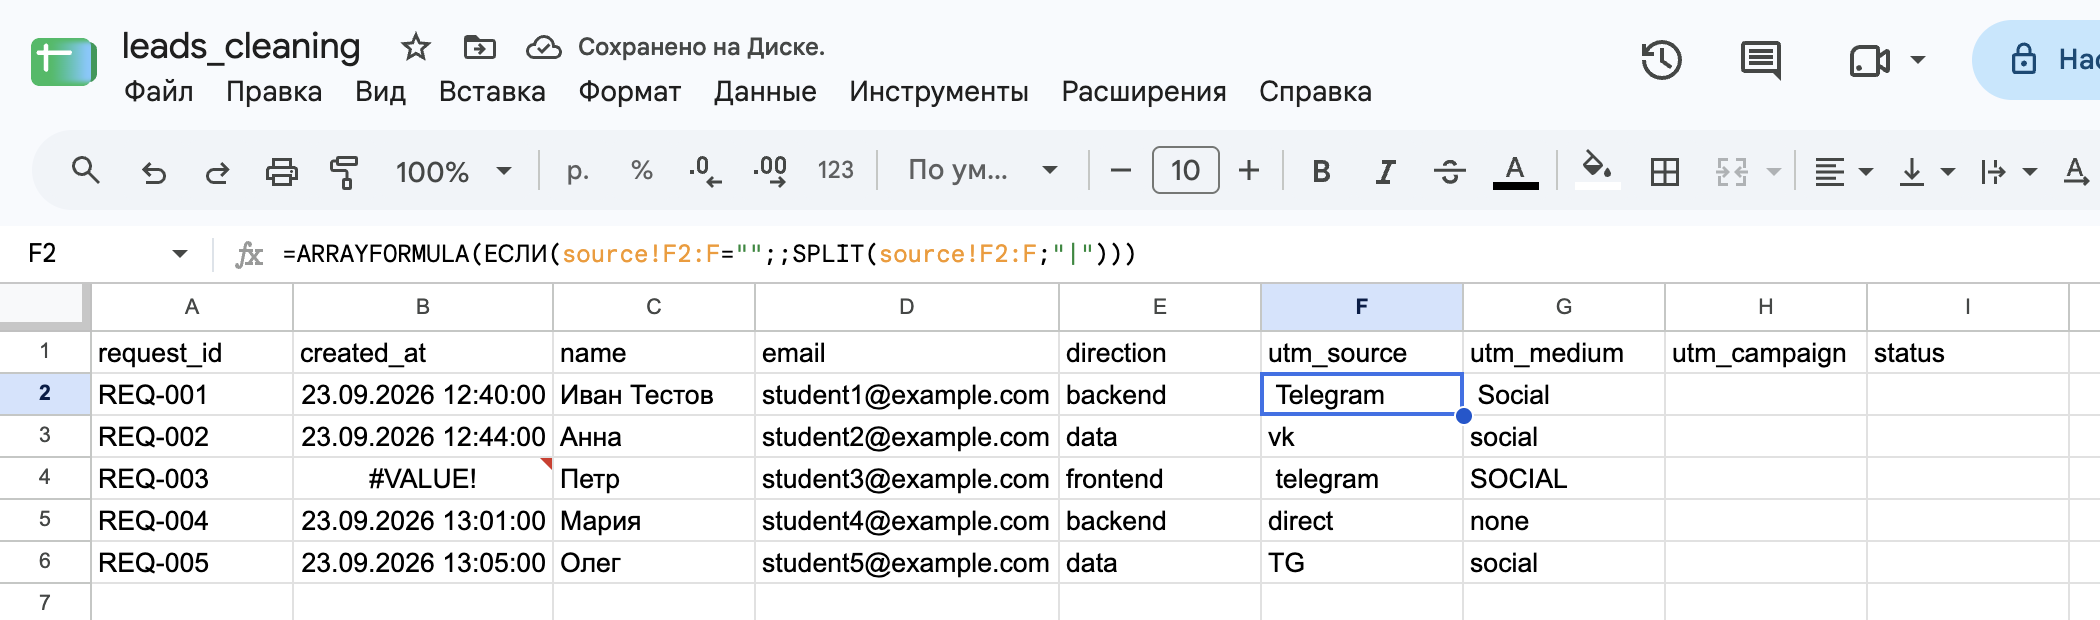Screen dimensions: 2100x620
Task: Open the Name Box dropdown arrow
Action: (x=180, y=254)
